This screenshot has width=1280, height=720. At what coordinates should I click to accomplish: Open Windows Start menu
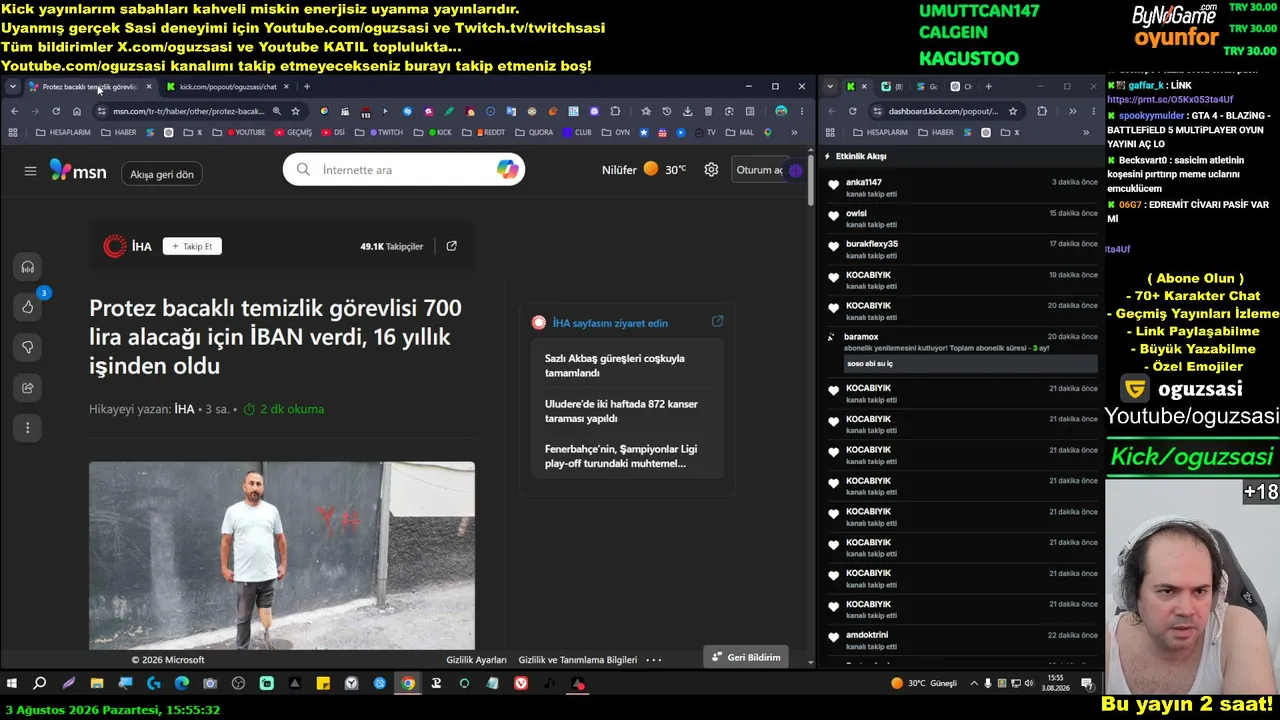click(x=12, y=684)
